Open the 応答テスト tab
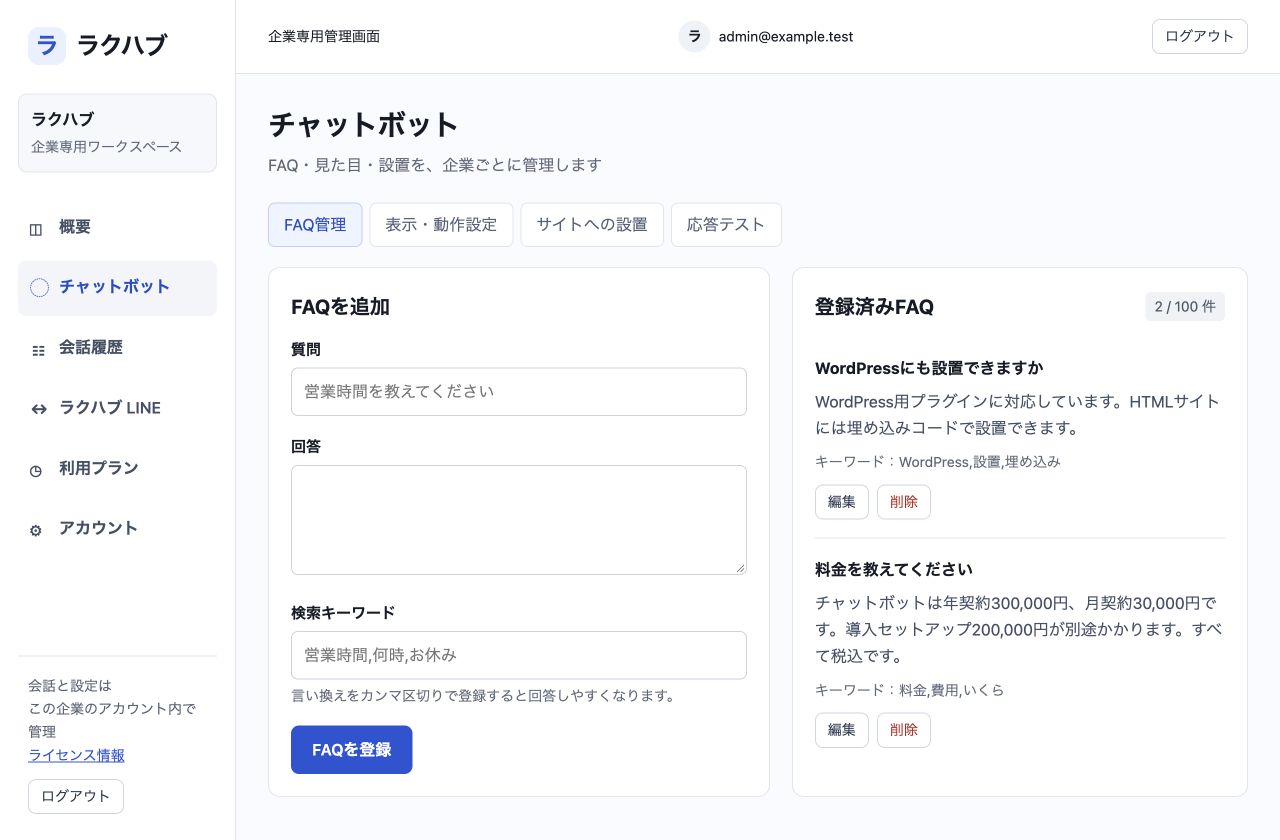This screenshot has height=840, width=1280. coord(726,225)
